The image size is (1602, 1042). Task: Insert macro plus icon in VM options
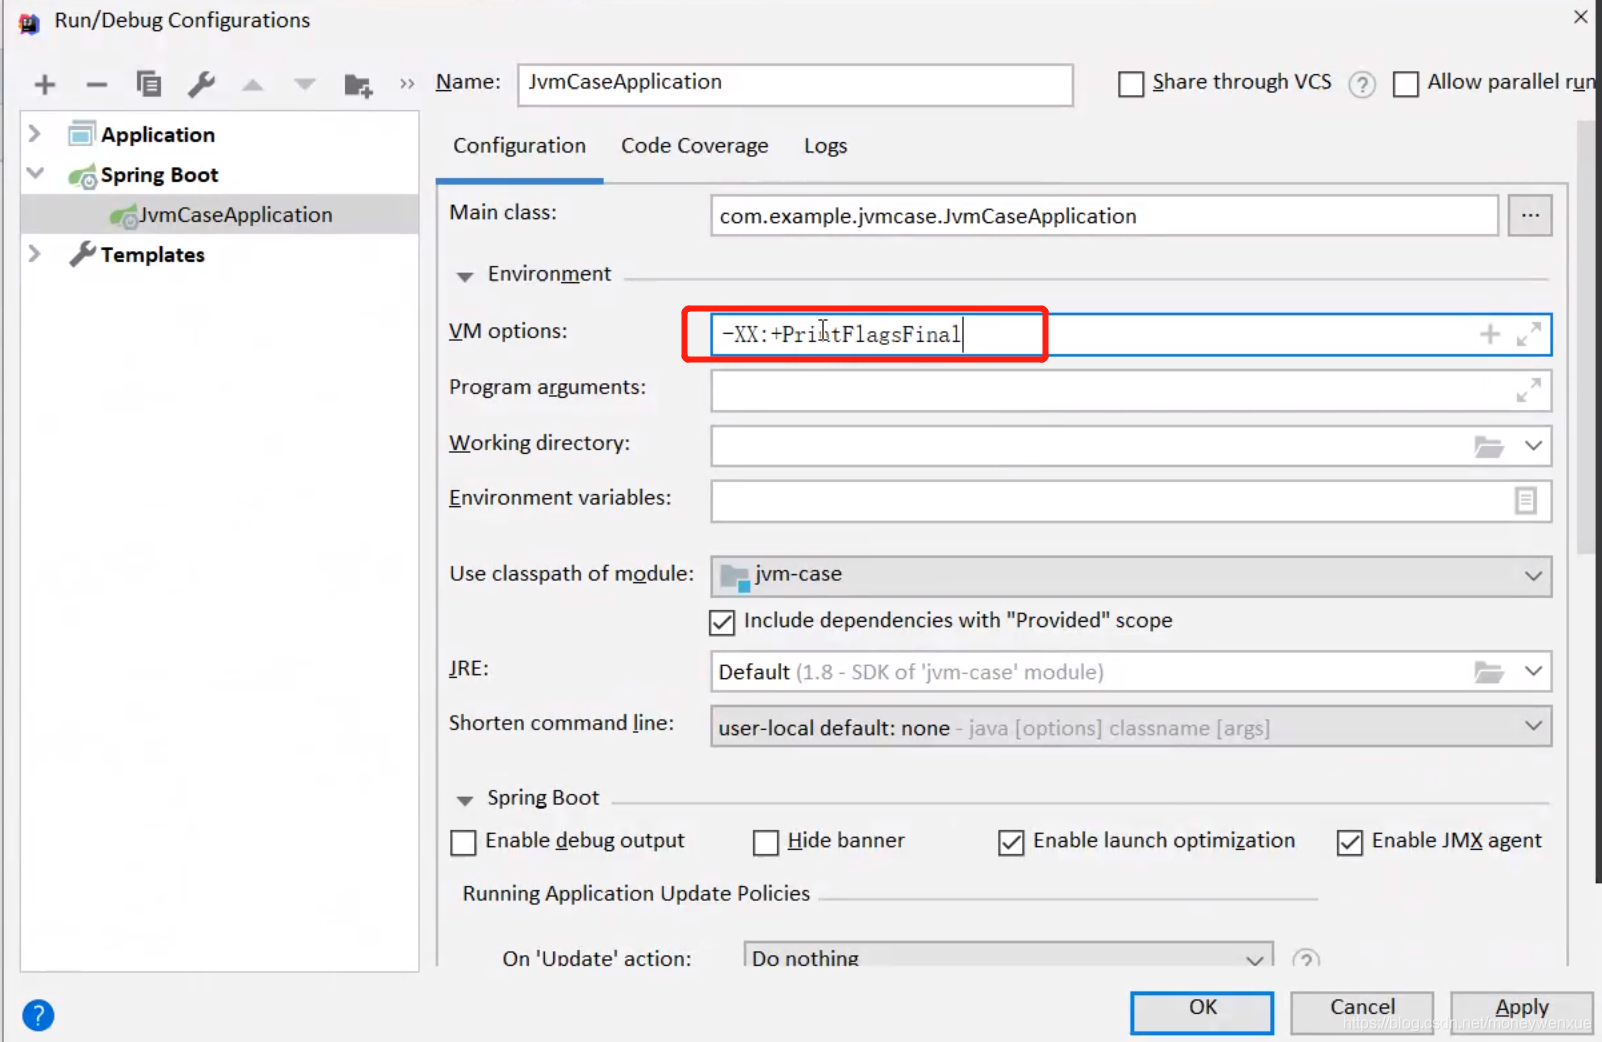coord(1490,334)
